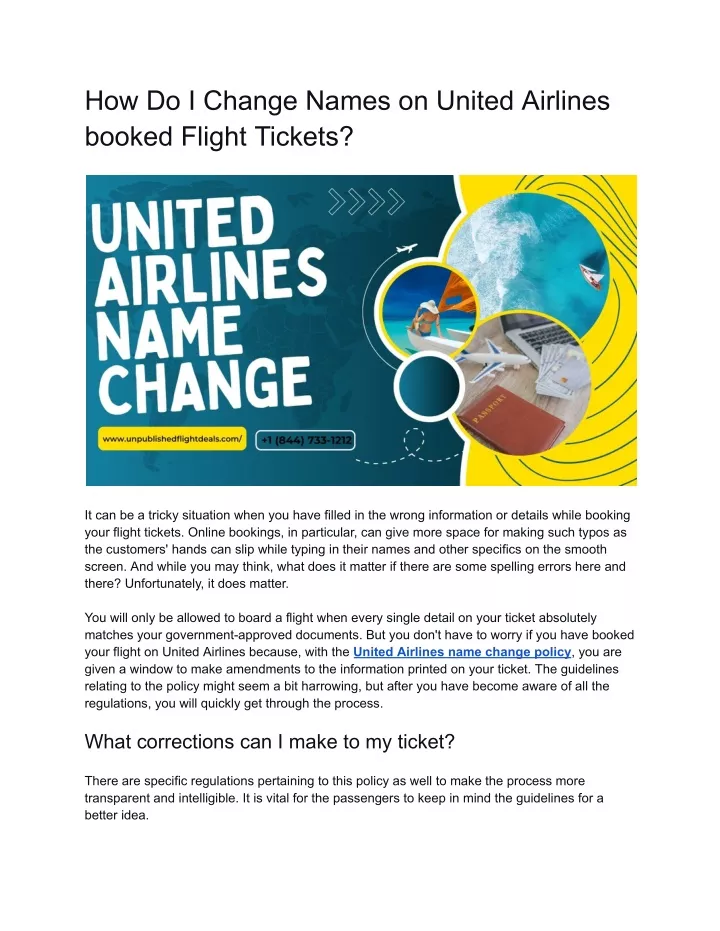
Task: Click the small airplane icon on banner
Action: pyautogui.click(x=406, y=248)
